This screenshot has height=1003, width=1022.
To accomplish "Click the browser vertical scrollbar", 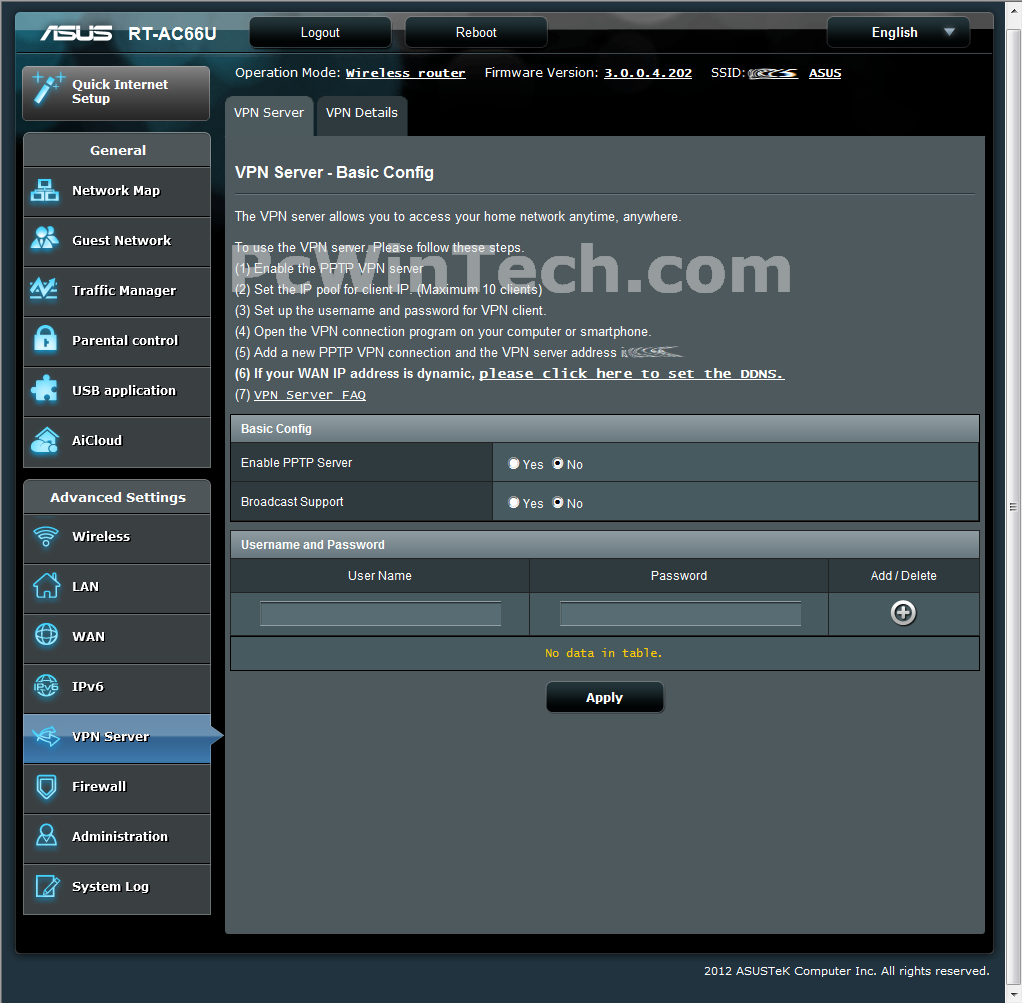I will click(x=1013, y=506).
